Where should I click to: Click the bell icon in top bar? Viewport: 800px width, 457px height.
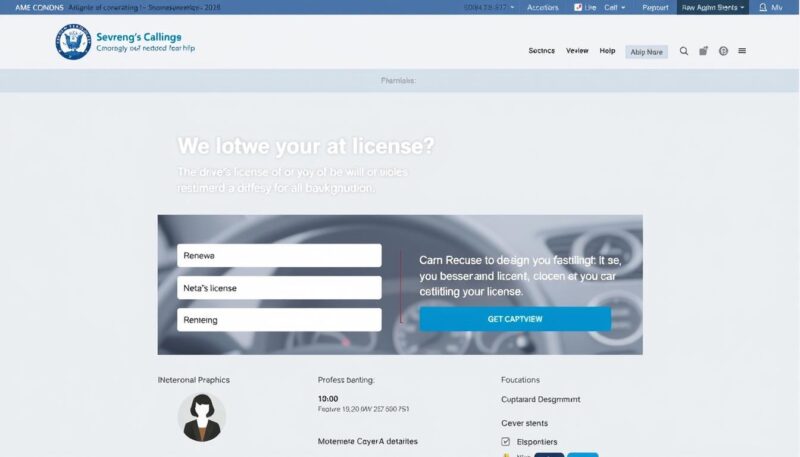(764, 7)
